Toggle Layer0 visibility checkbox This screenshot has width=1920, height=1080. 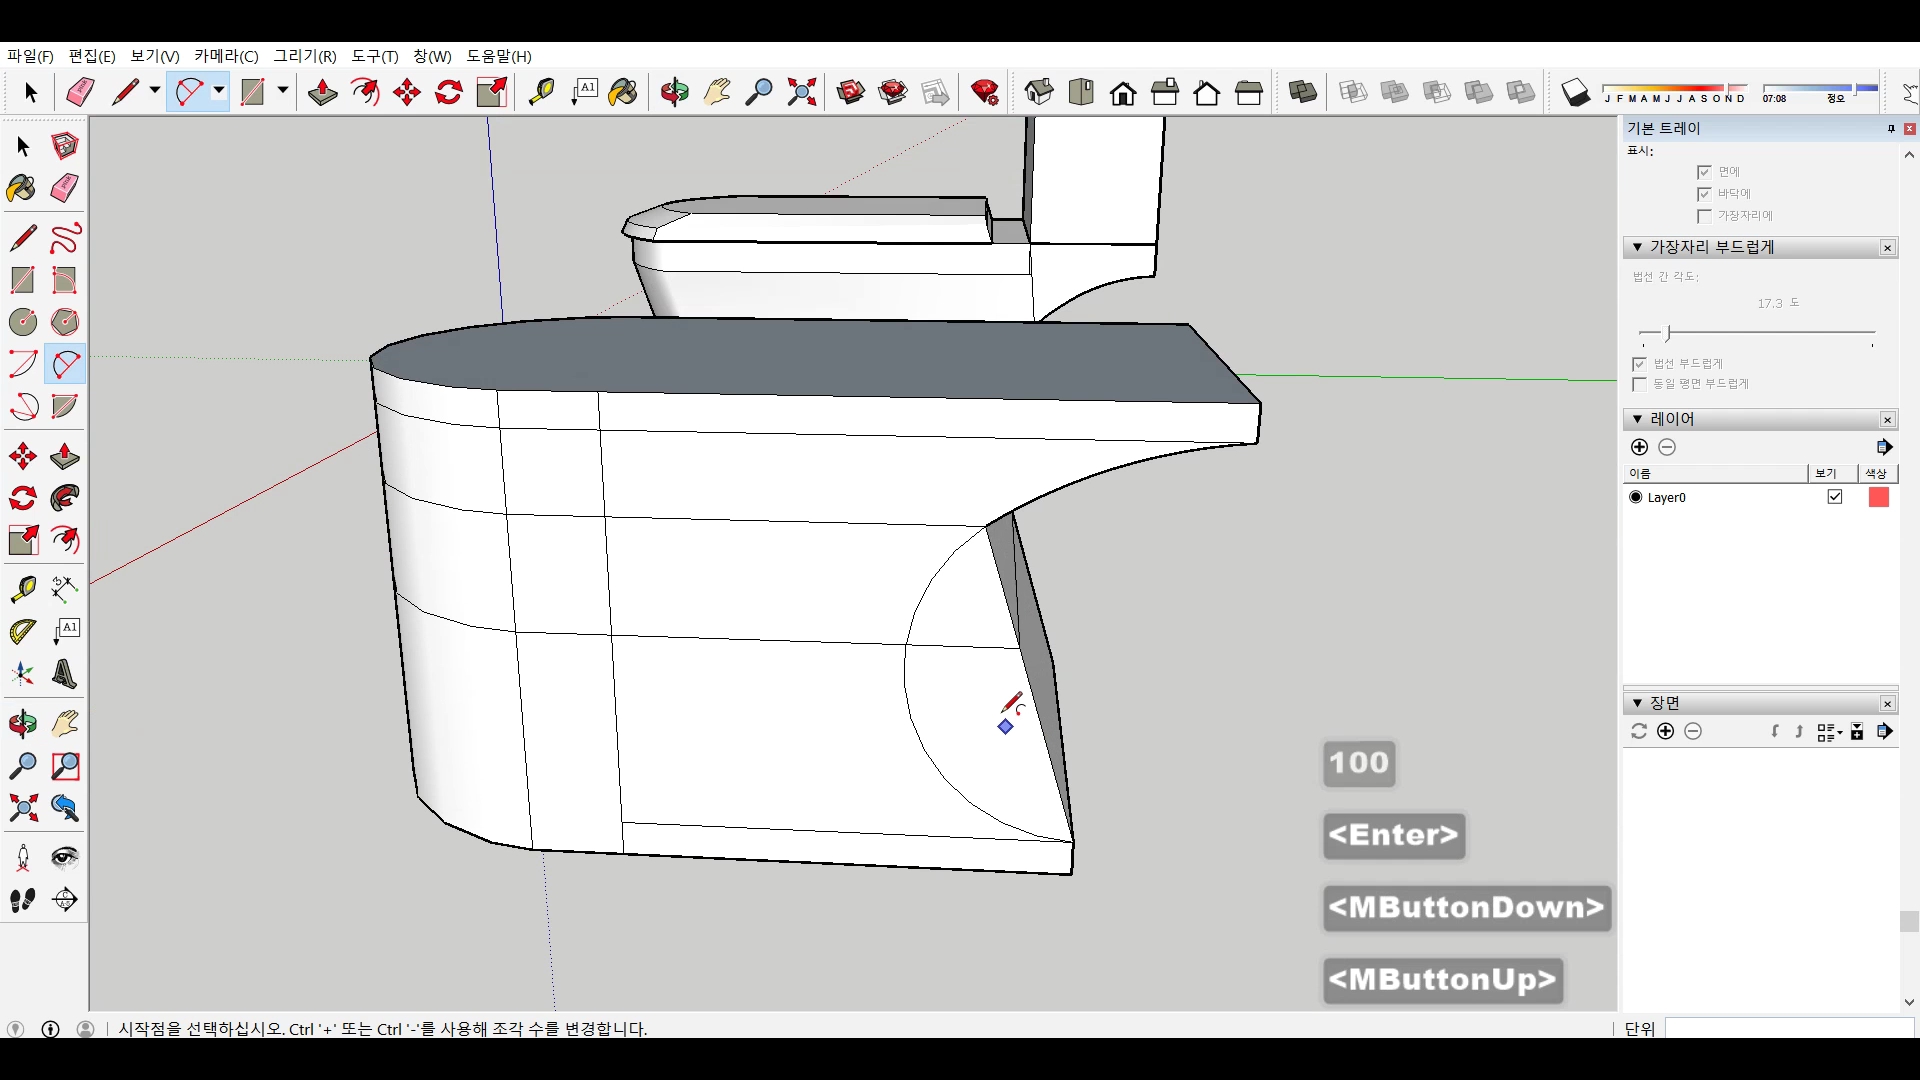tap(1835, 497)
